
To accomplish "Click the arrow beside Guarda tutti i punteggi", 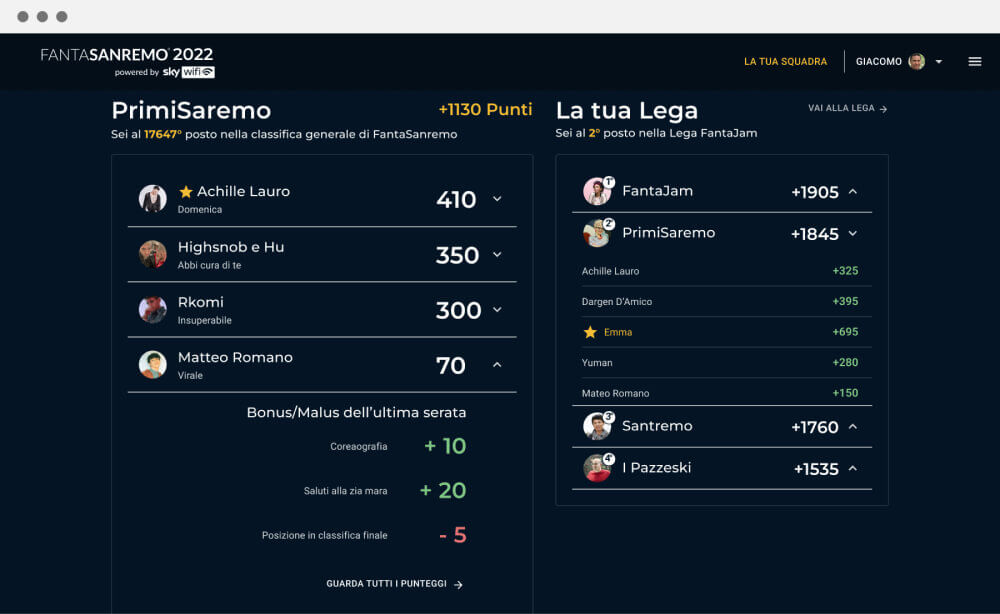I will pos(458,584).
